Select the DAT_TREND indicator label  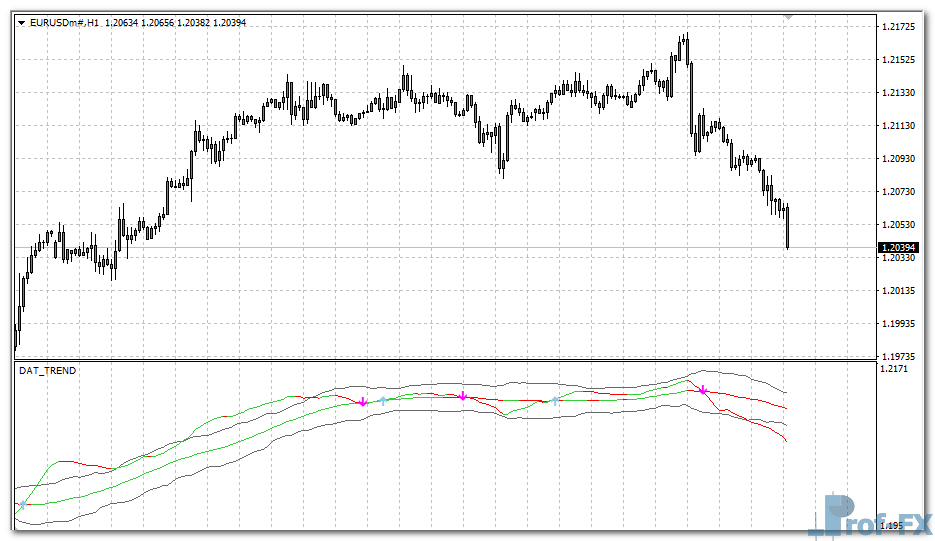click(x=47, y=371)
